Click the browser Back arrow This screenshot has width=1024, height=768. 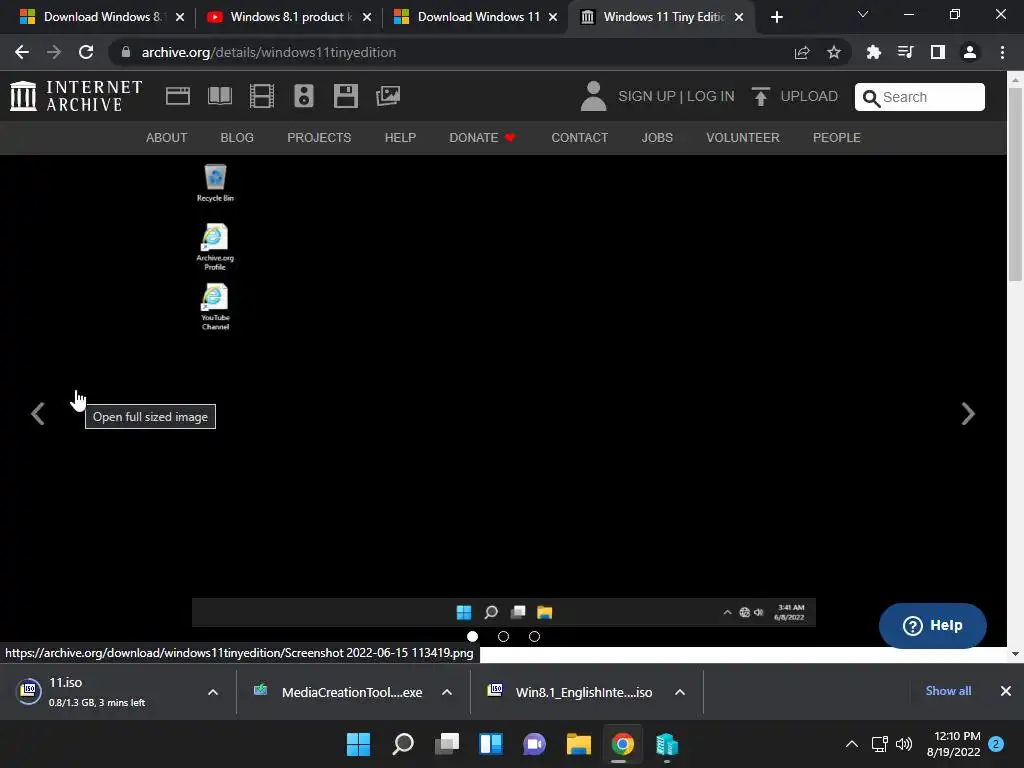[22, 52]
